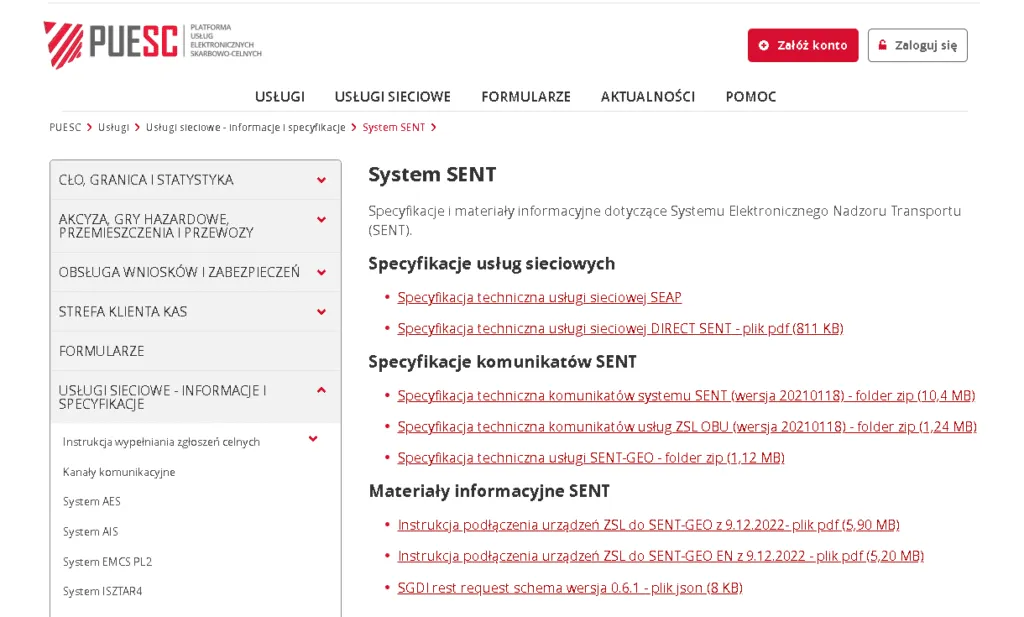Image resolution: width=1024 pixels, height=617 pixels.
Task: Select System ISZTAR4 in sidebar
Action: pos(103,591)
